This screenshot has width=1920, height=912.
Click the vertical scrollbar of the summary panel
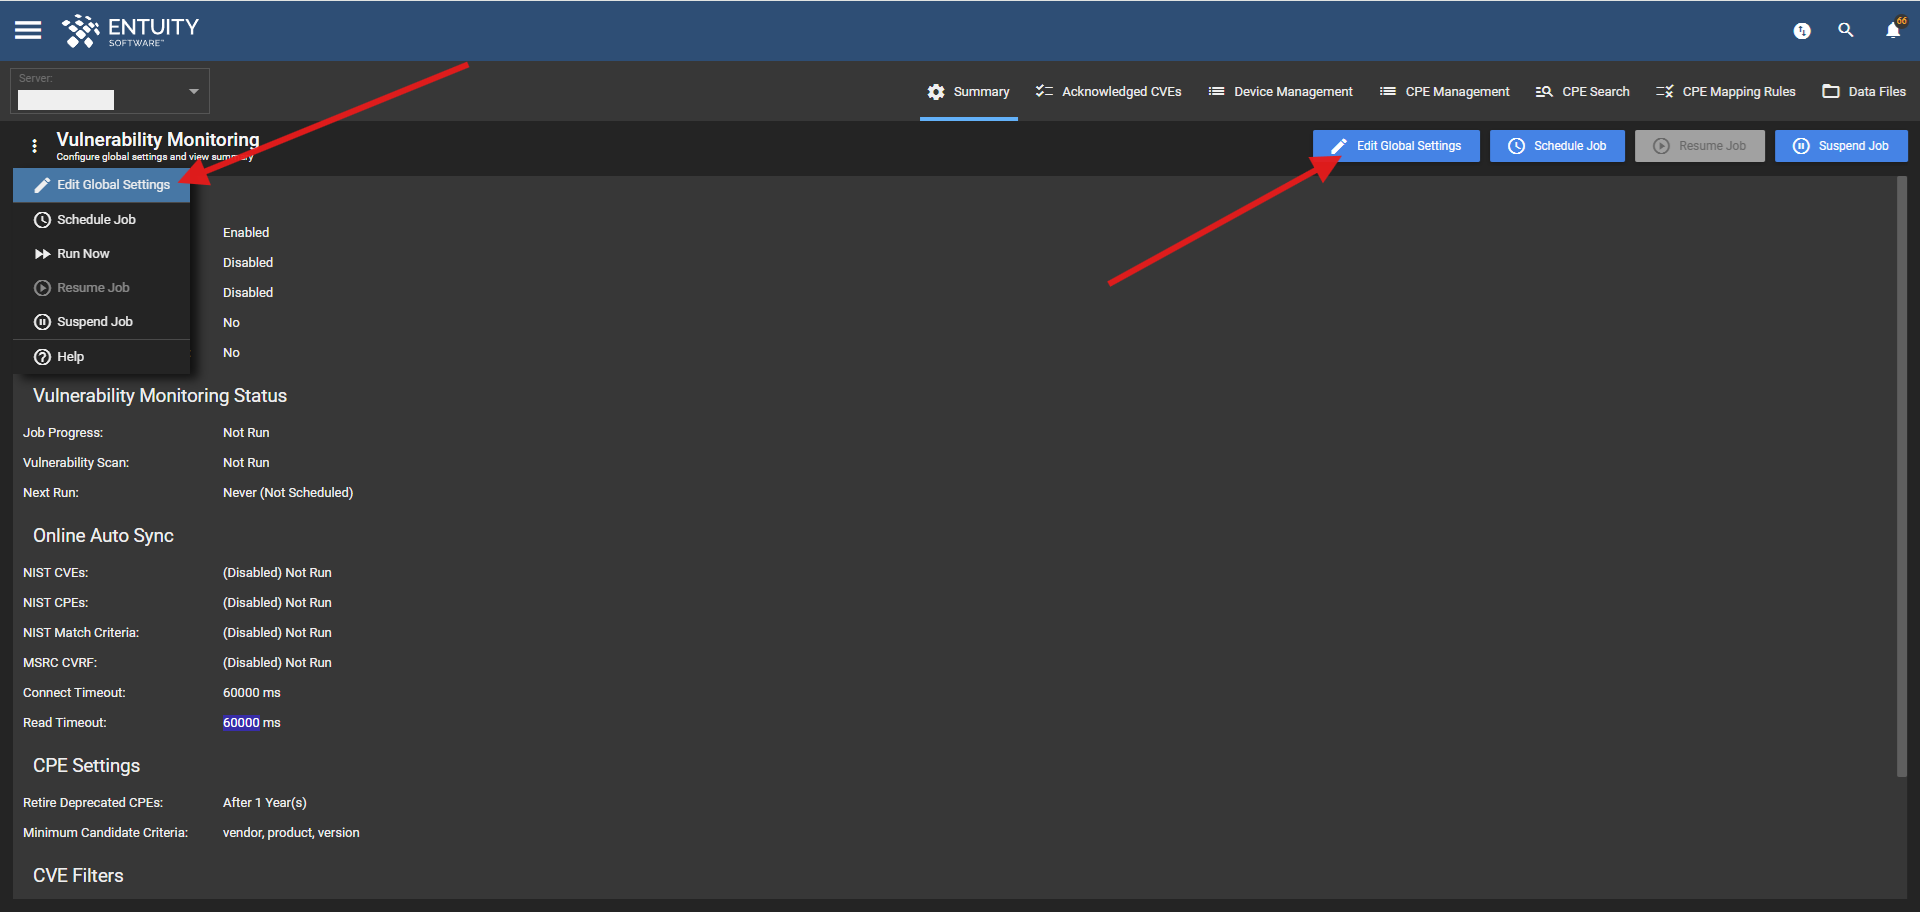pyautogui.click(x=1901, y=476)
